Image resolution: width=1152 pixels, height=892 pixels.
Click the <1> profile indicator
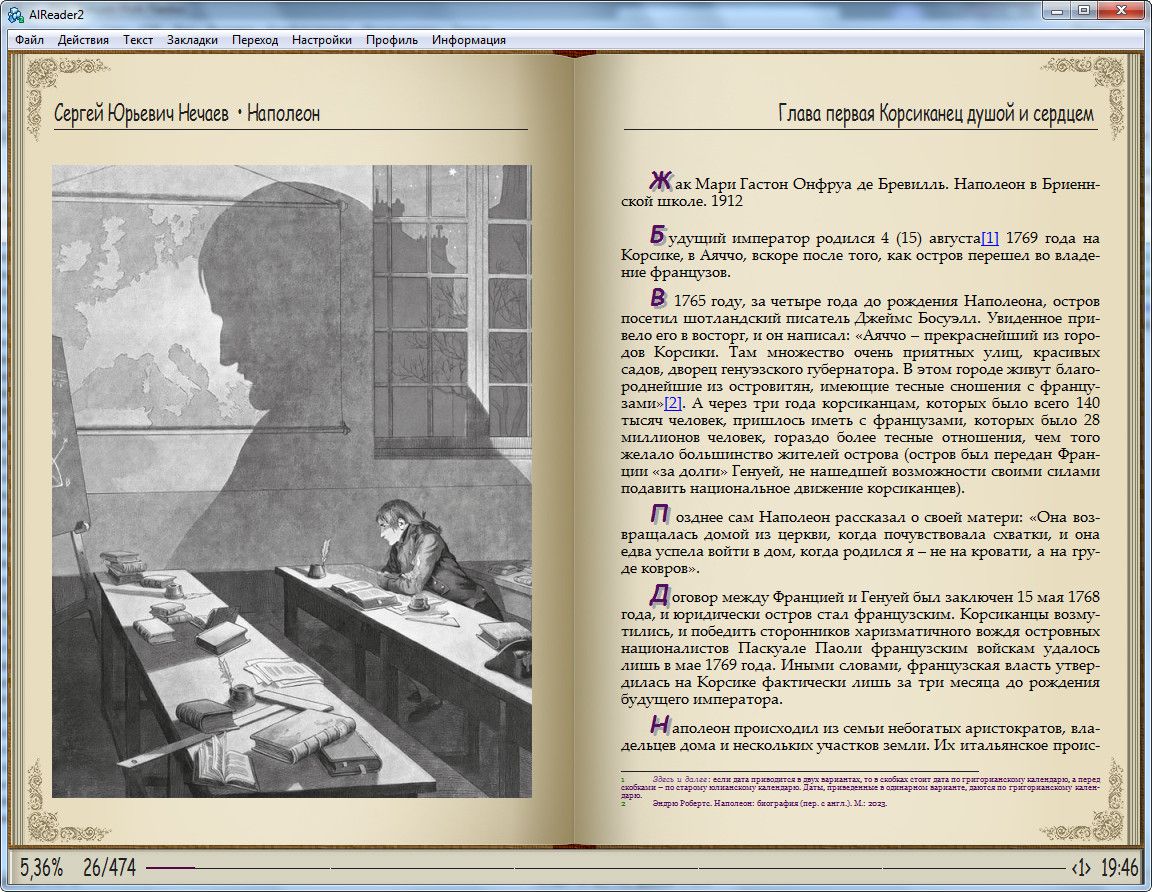pyautogui.click(x=1080, y=867)
